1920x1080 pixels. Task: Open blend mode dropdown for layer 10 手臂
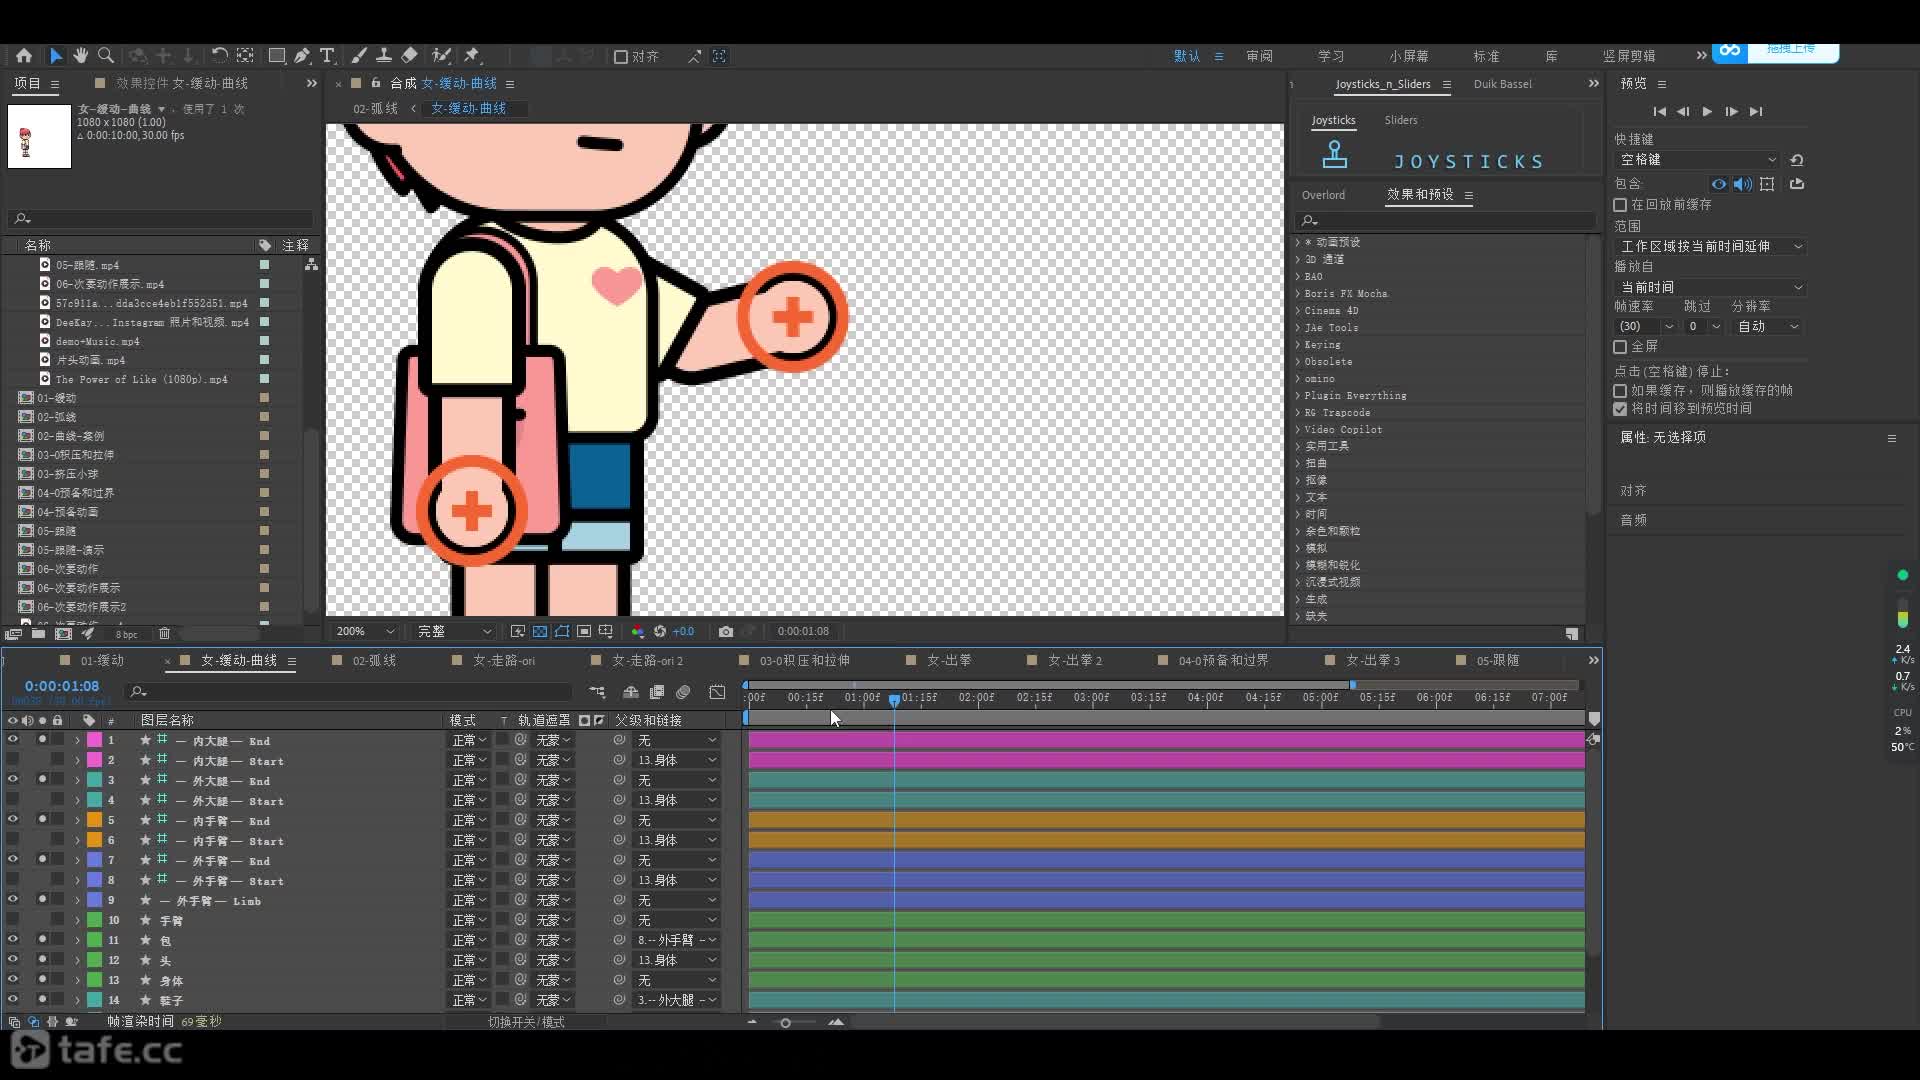(469, 920)
